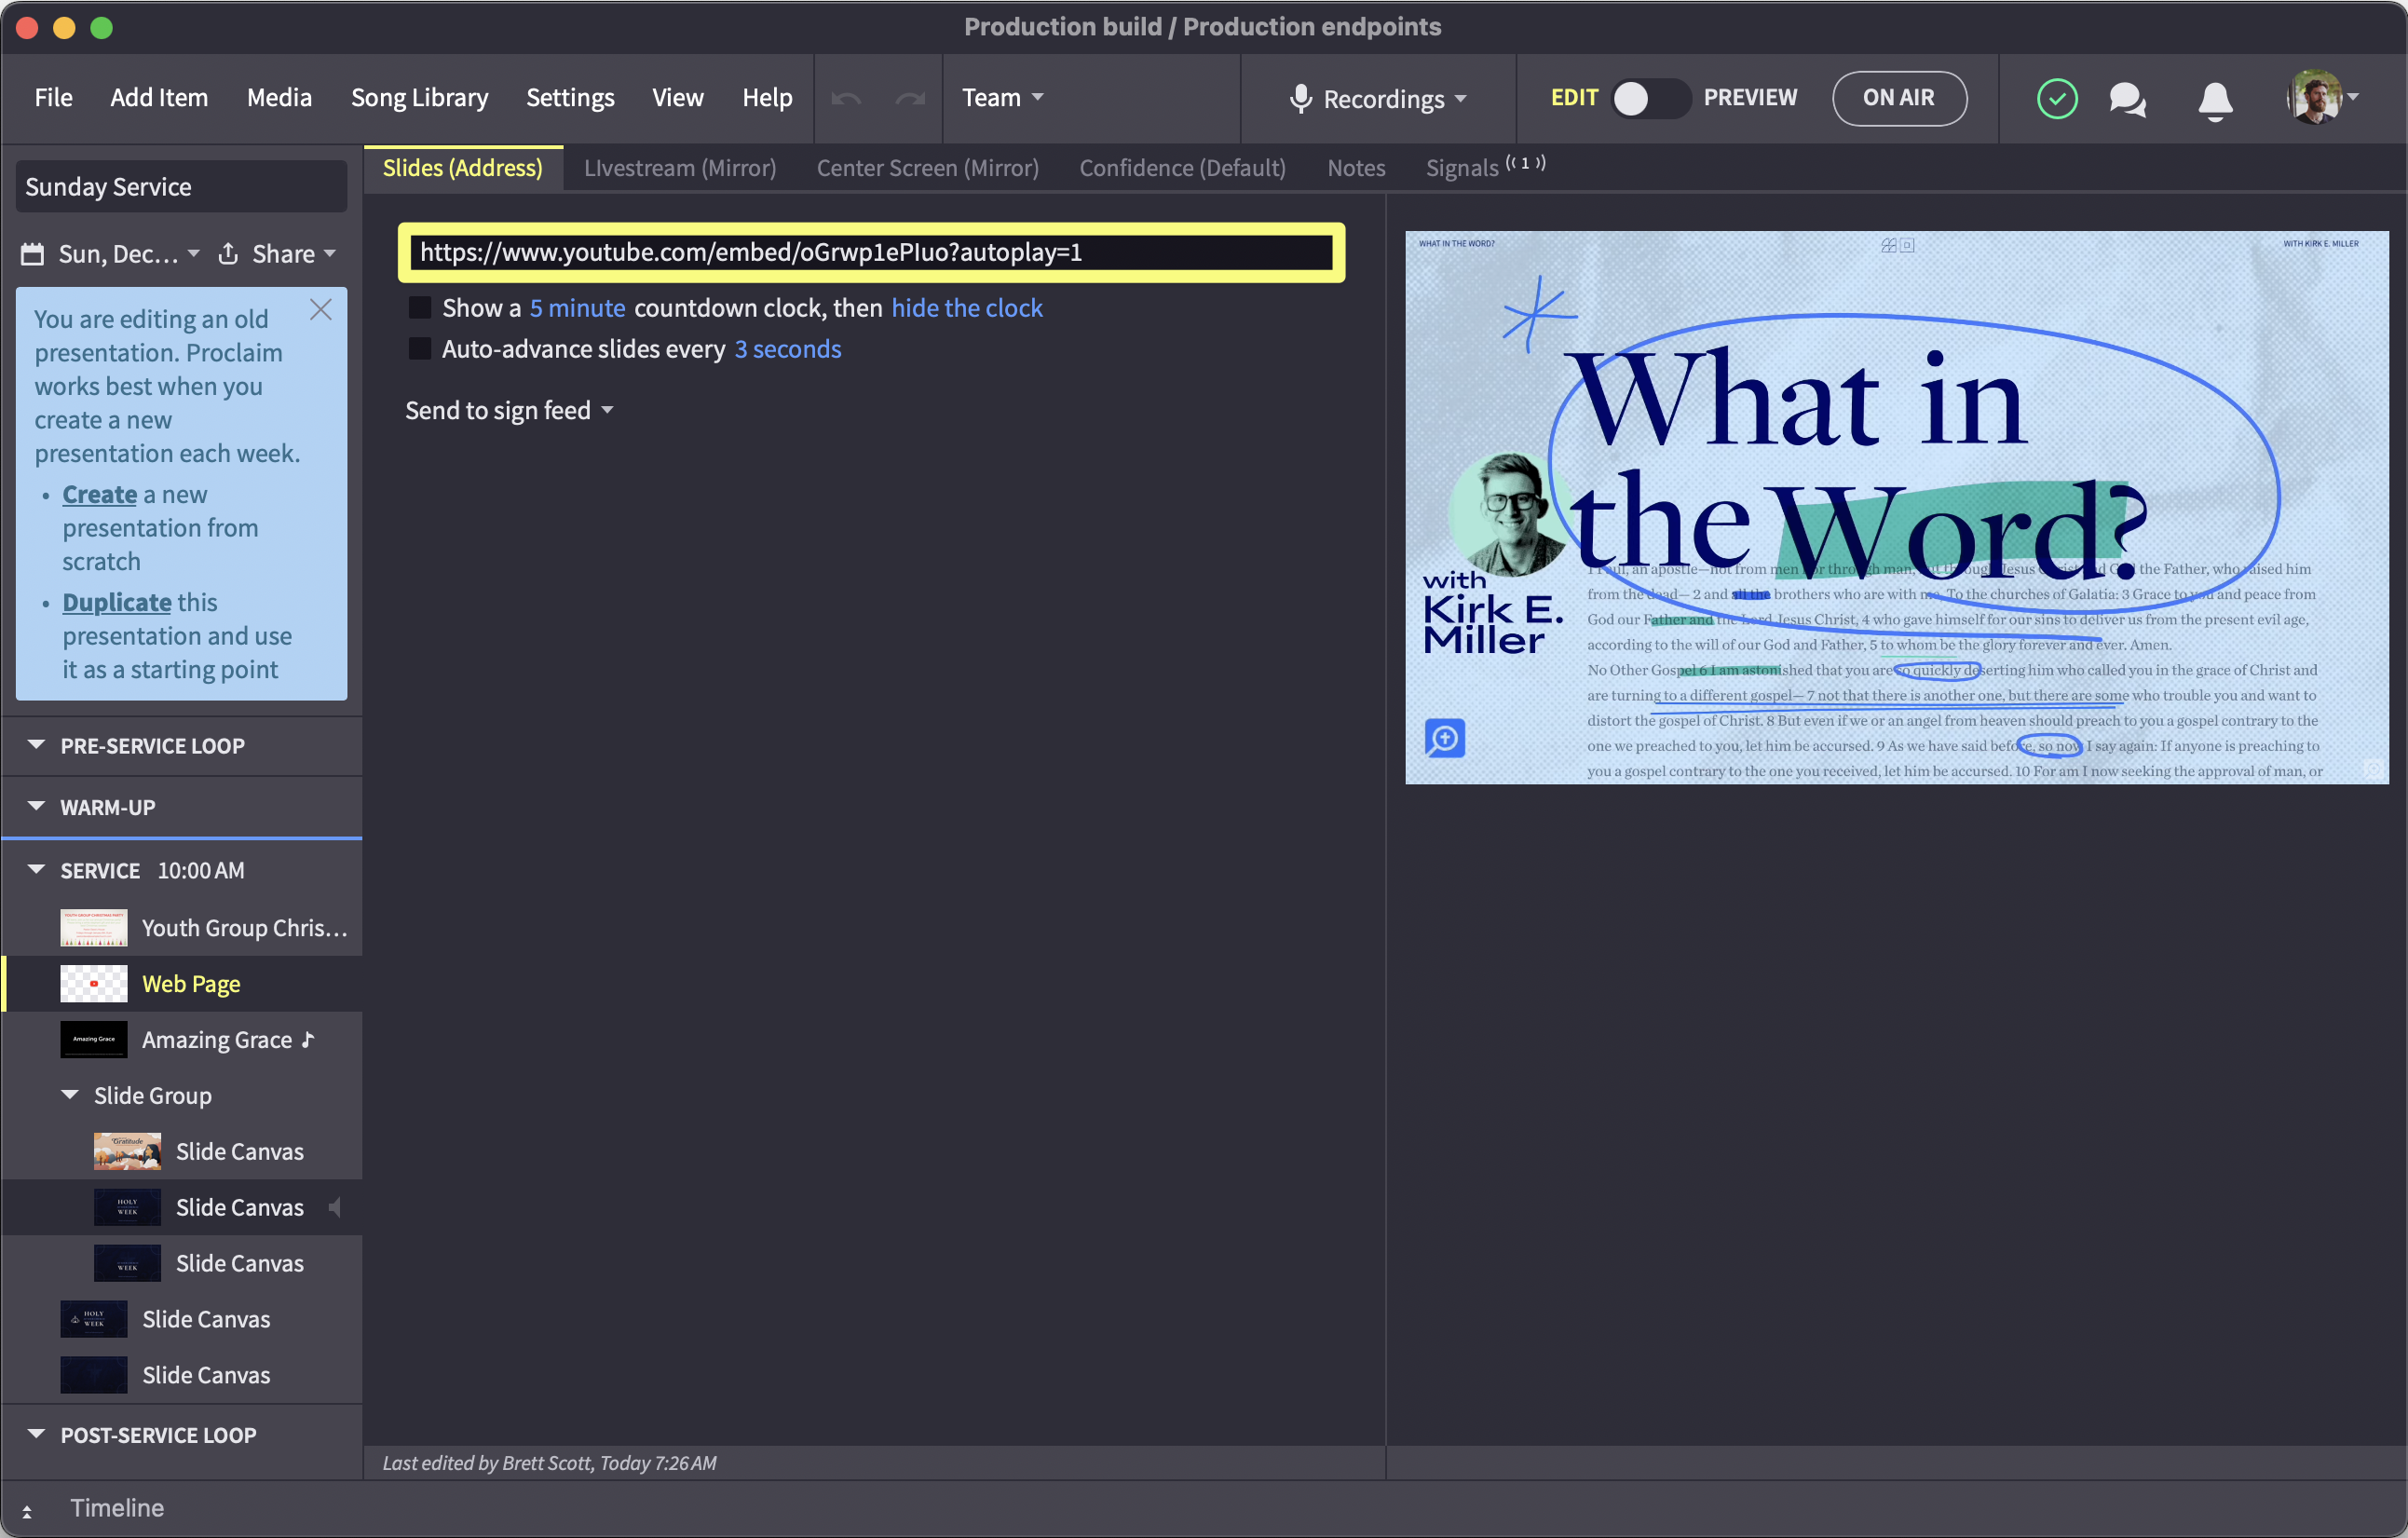Viewport: 2408px width, 1538px height.
Task: Open the File menu
Action: point(53,97)
